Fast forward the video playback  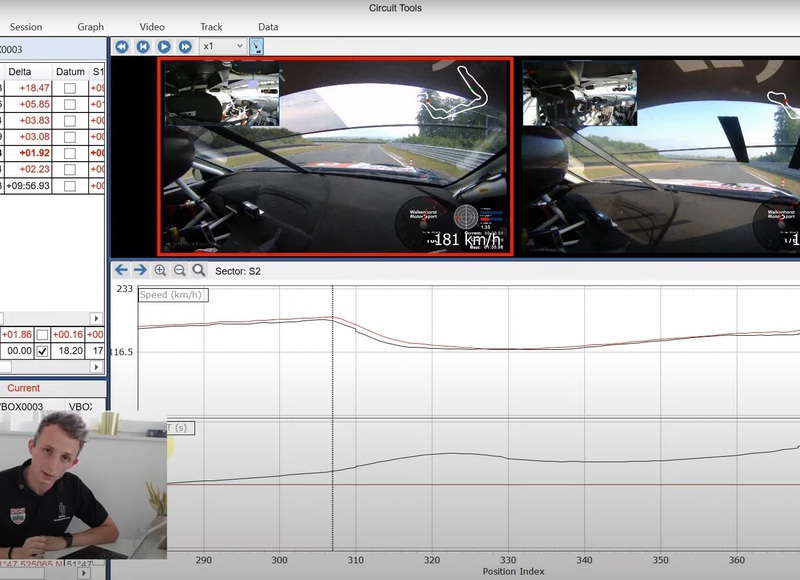click(185, 47)
